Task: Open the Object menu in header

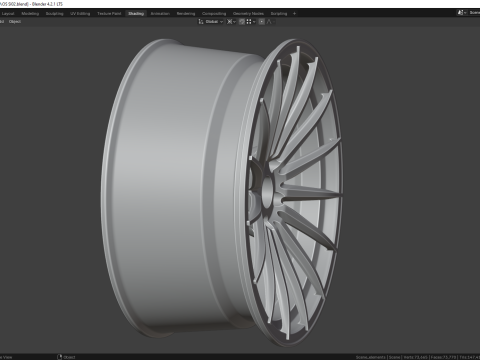Action: (x=15, y=22)
